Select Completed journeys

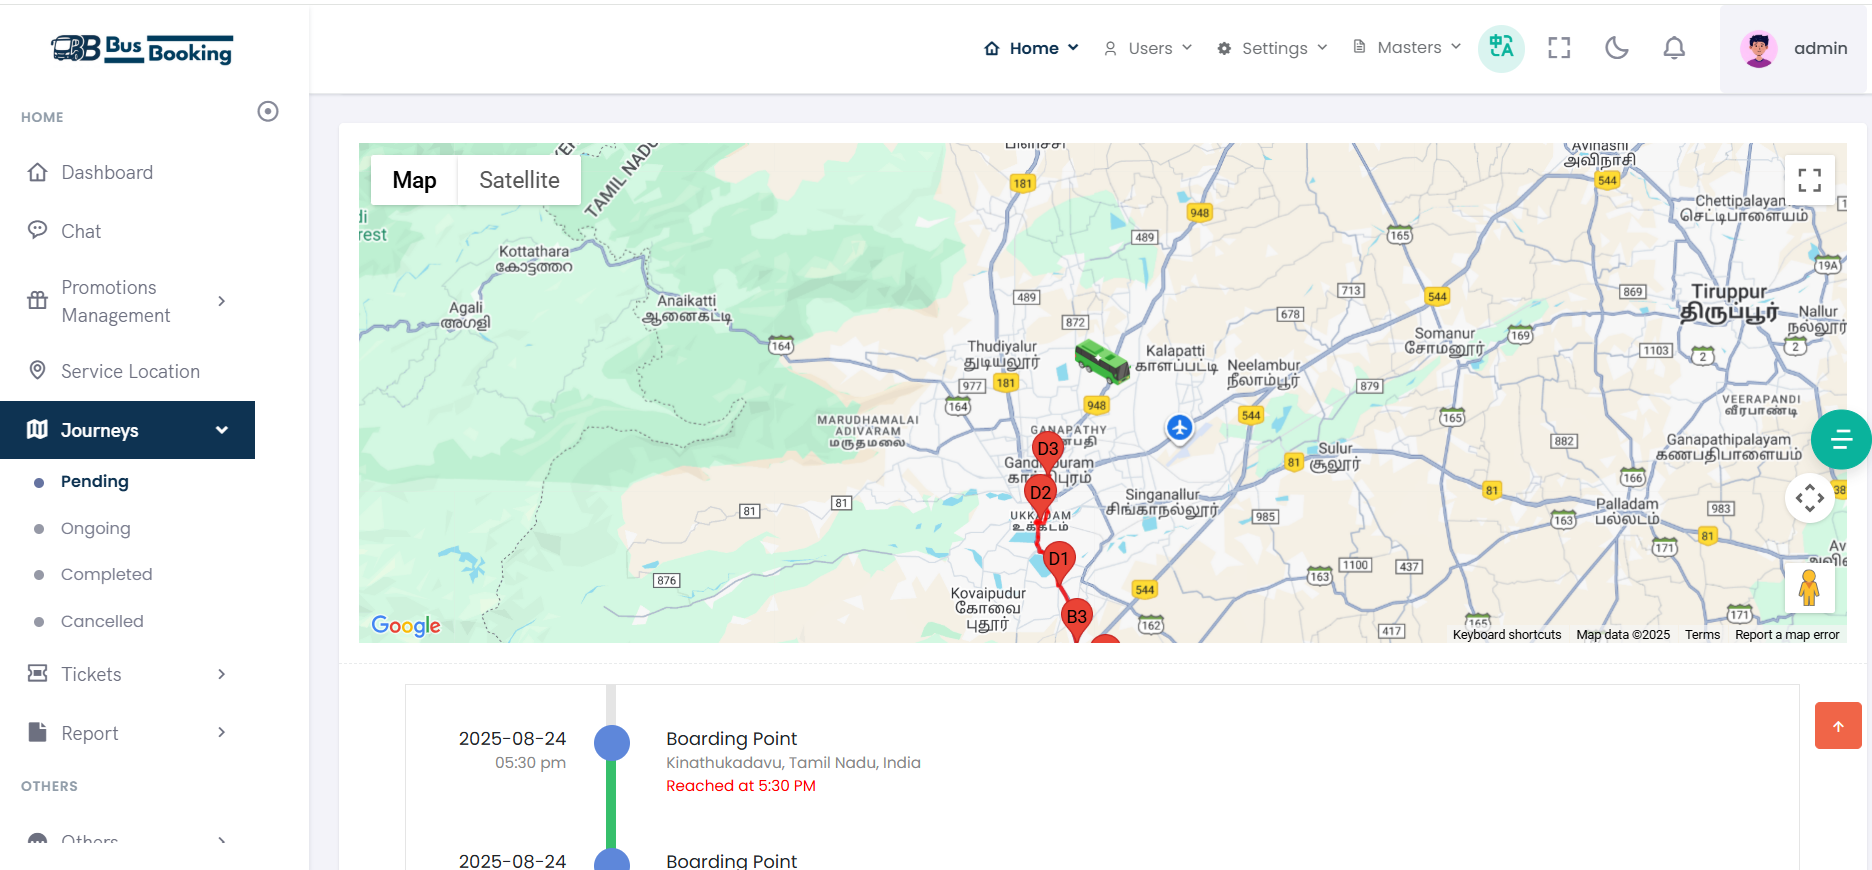coord(107,574)
